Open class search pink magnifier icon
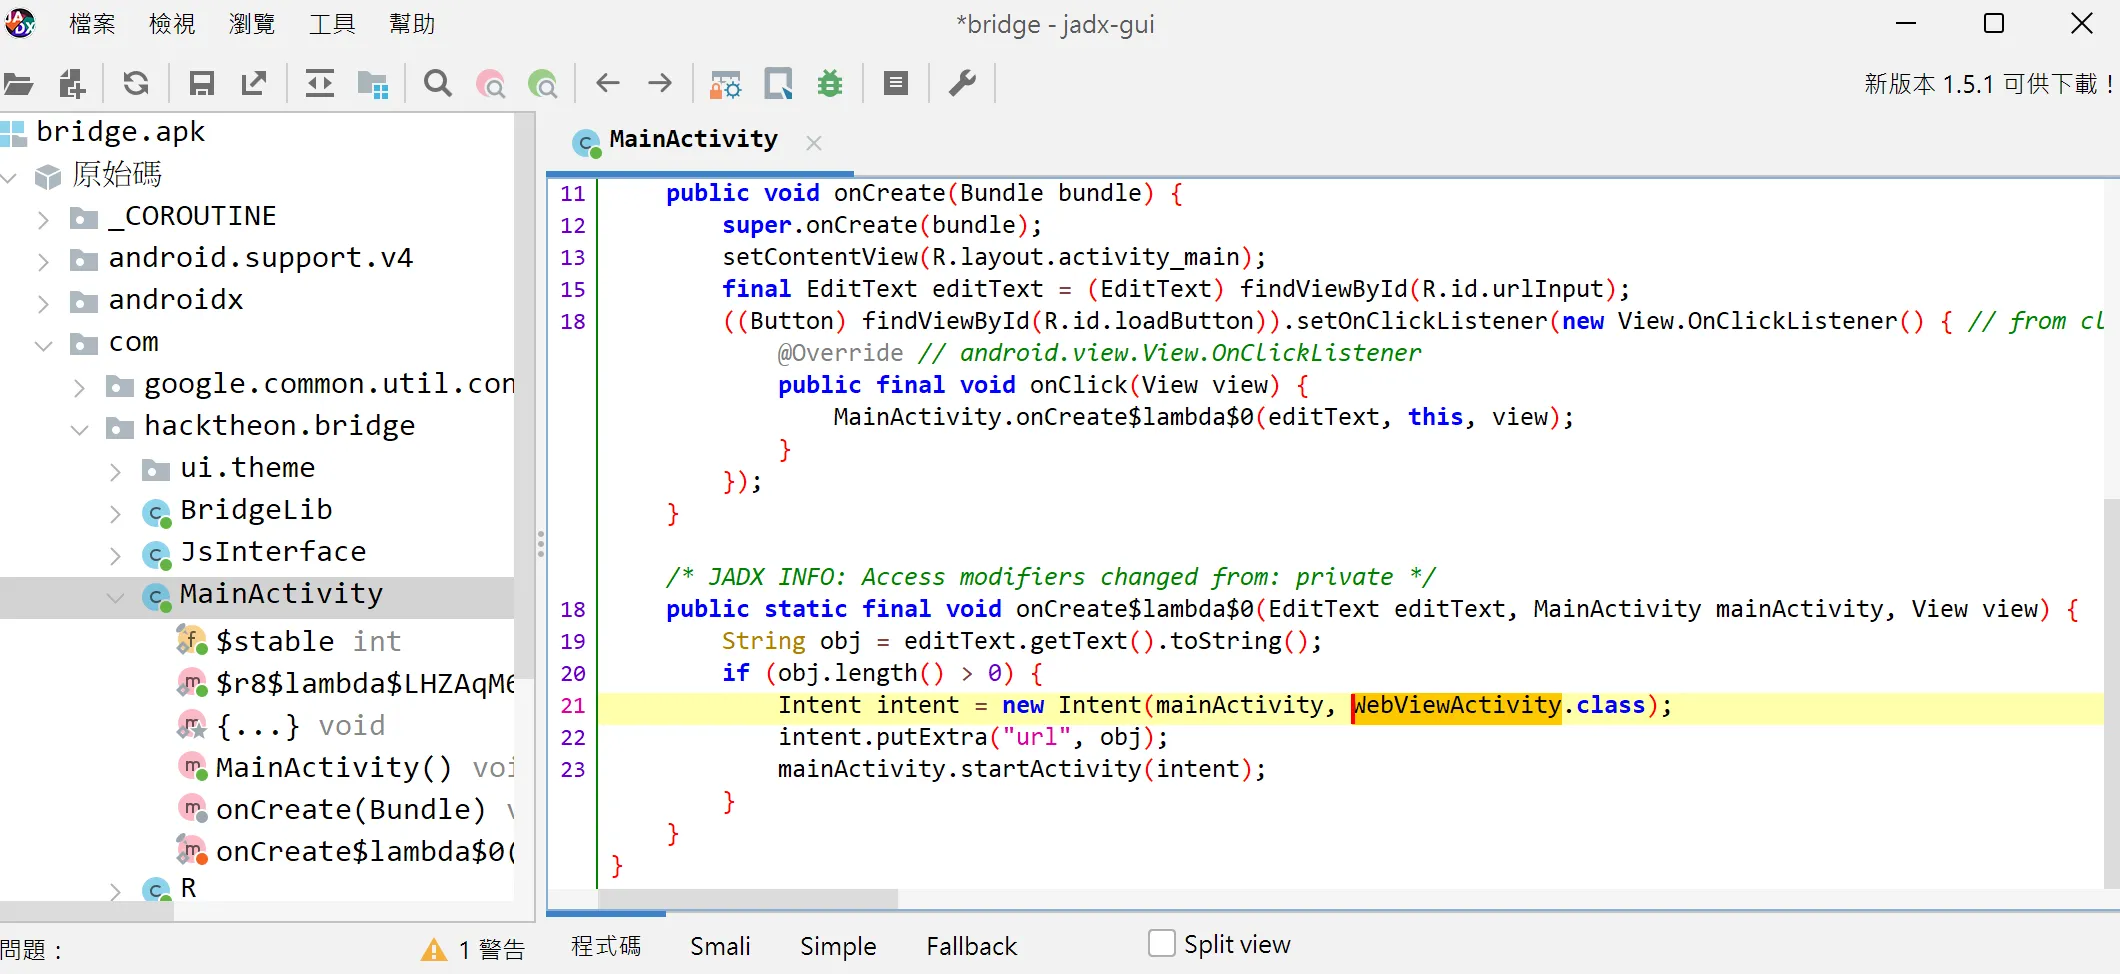This screenshot has height=974, width=2120. (x=491, y=84)
